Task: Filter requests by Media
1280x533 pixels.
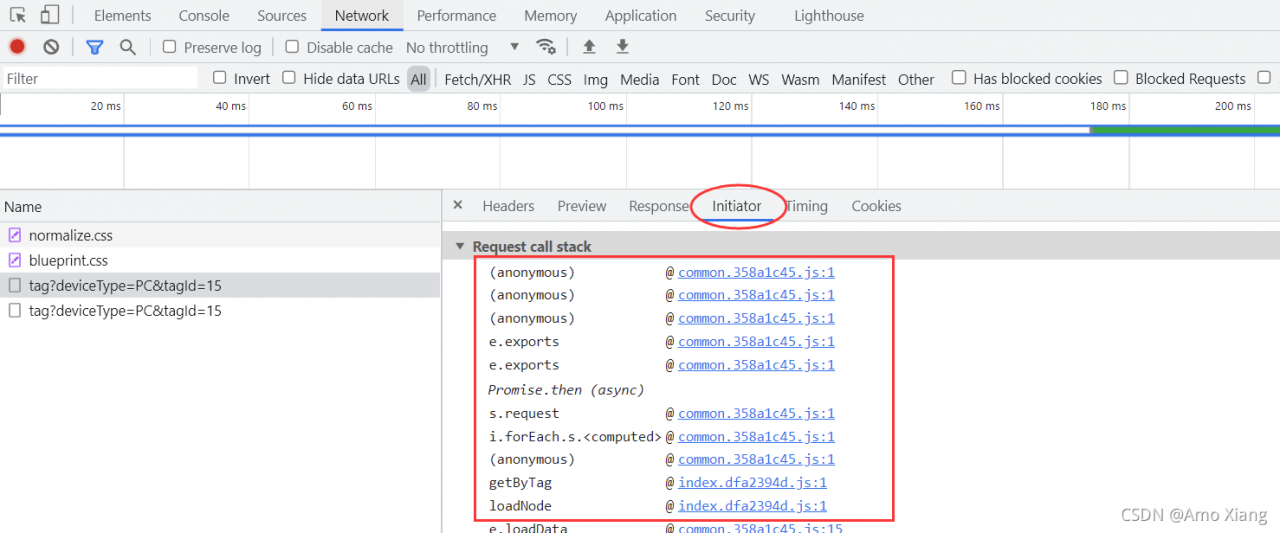Action: pyautogui.click(x=639, y=79)
